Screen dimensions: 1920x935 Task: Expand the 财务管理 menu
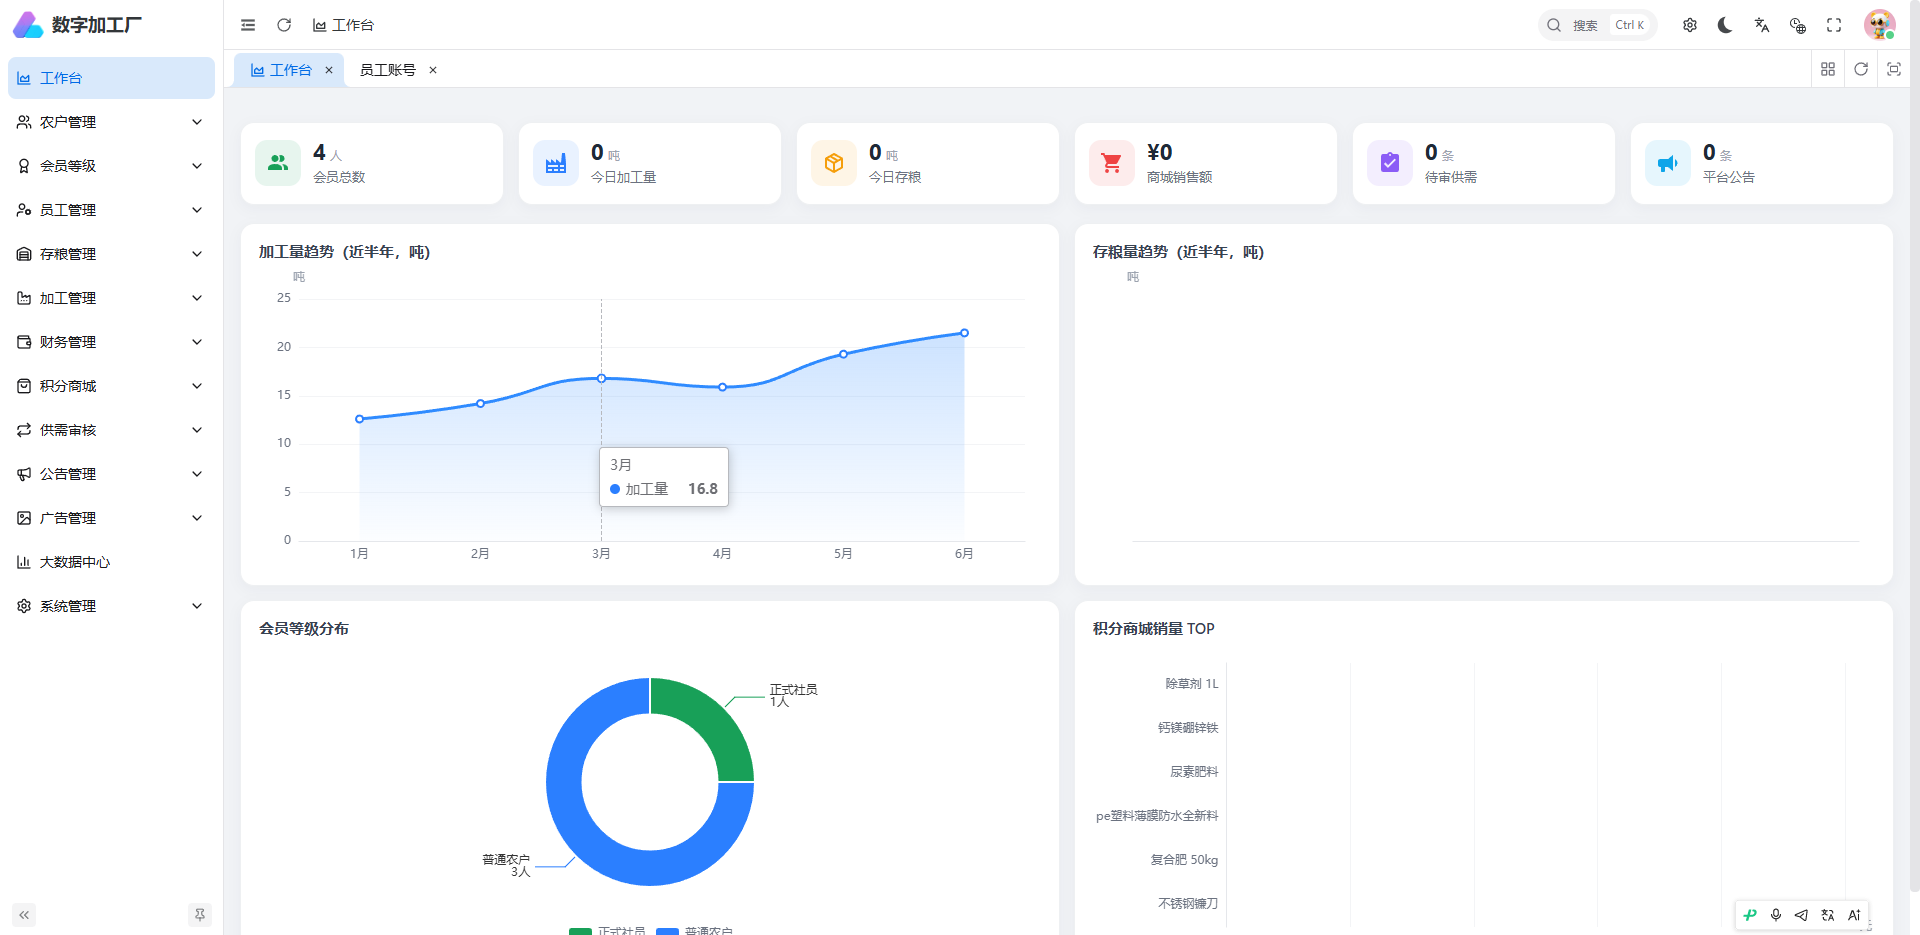pyautogui.click(x=111, y=342)
